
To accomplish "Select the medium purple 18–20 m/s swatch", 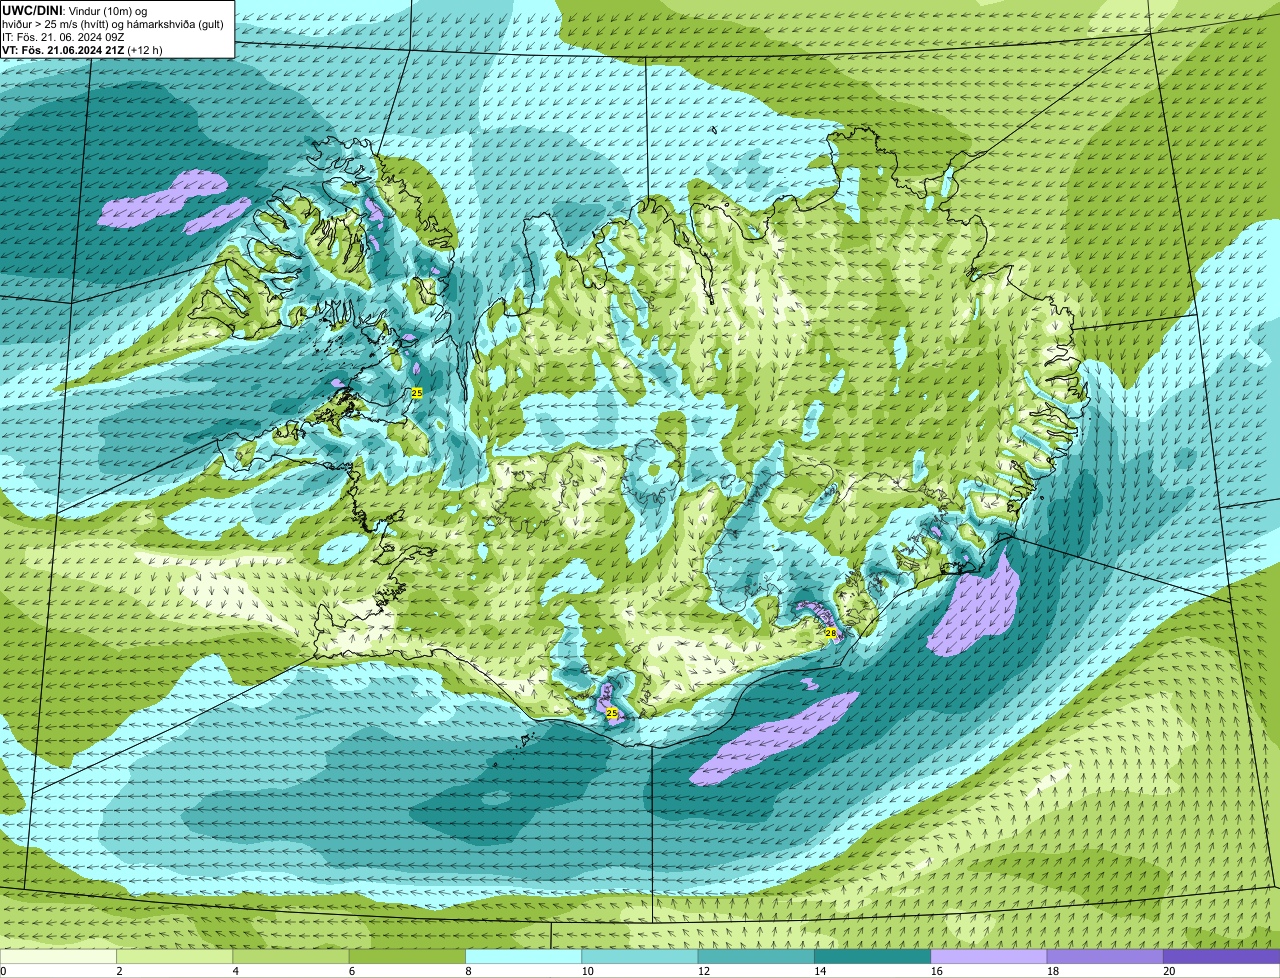I will (x=1105, y=956).
